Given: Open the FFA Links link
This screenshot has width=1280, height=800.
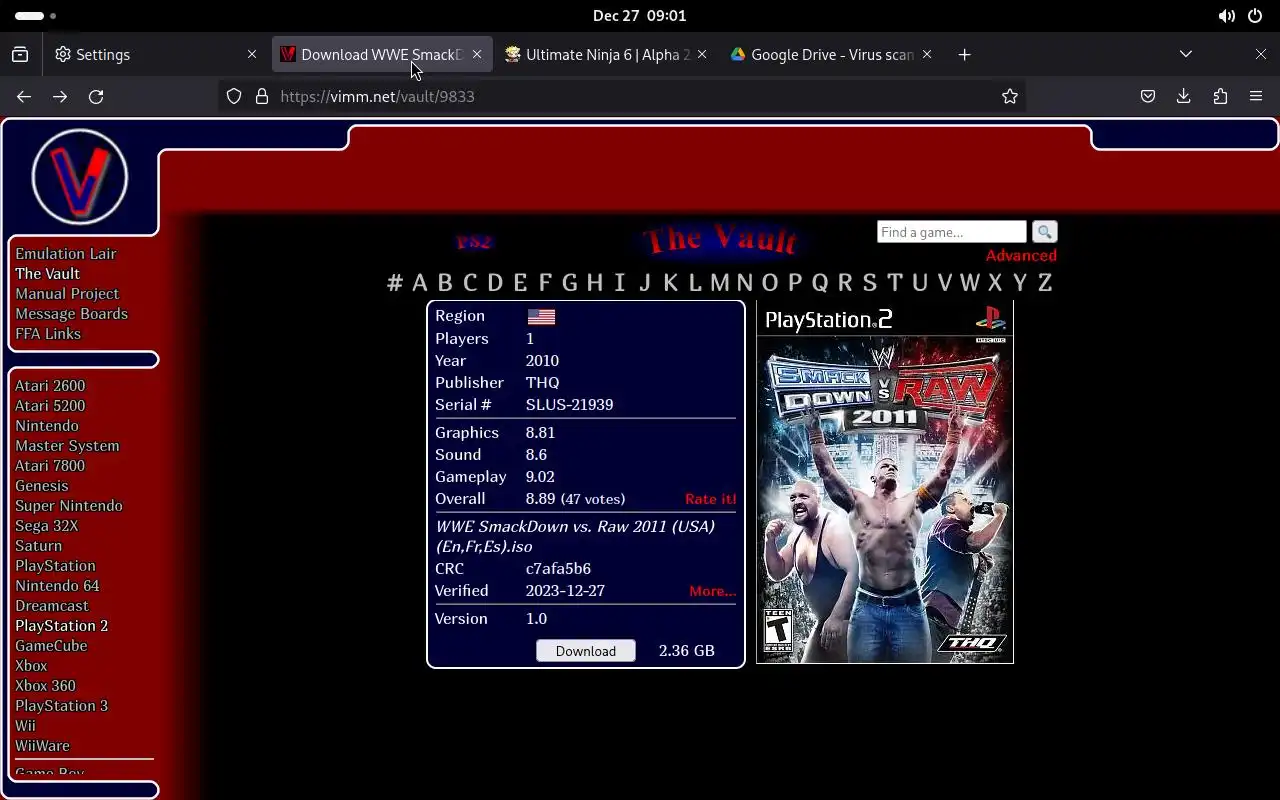Looking at the screenshot, I should (x=48, y=334).
